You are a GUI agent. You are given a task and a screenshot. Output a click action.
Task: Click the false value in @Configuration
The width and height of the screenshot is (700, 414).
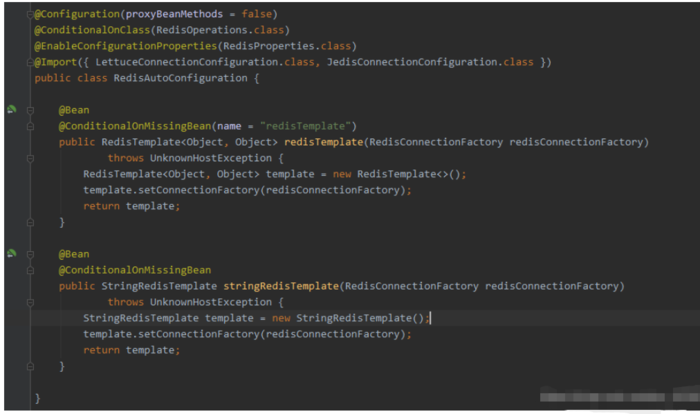(x=257, y=14)
